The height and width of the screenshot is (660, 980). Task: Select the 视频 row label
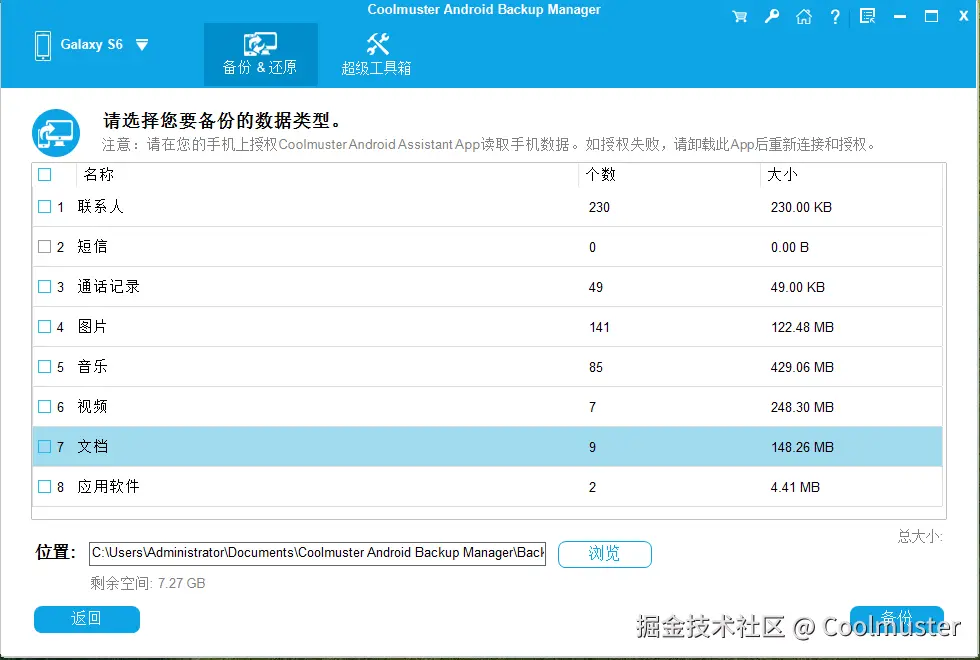click(x=92, y=407)
